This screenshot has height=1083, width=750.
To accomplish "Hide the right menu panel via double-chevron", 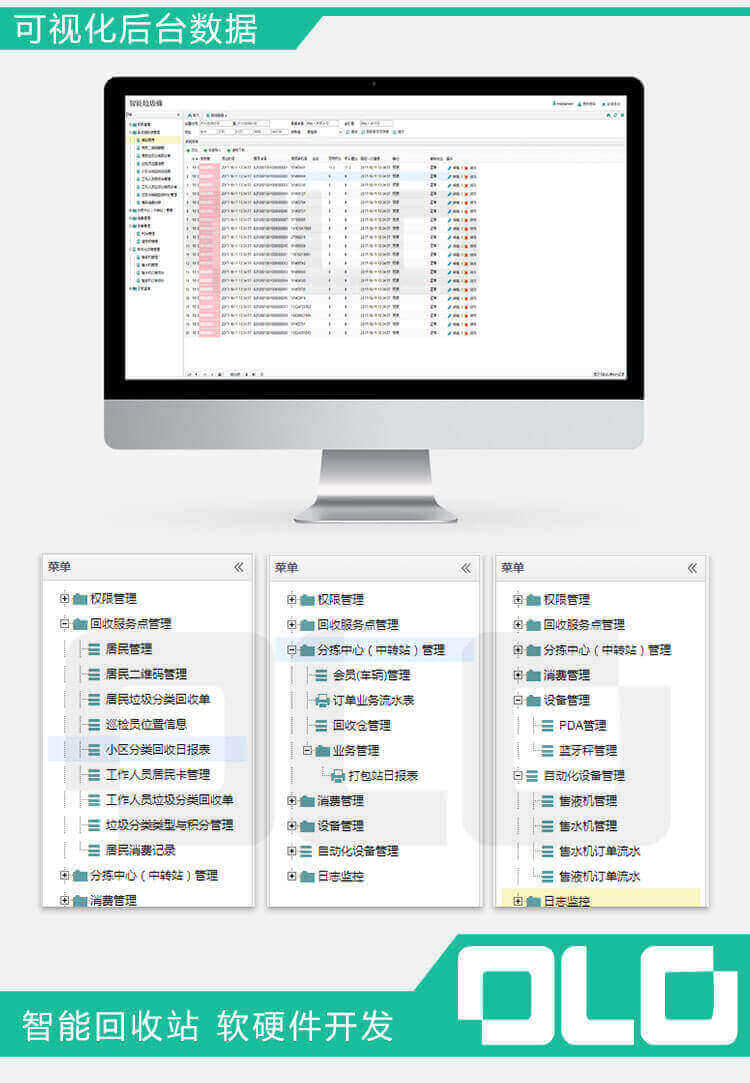I will (x=692, y=568).
